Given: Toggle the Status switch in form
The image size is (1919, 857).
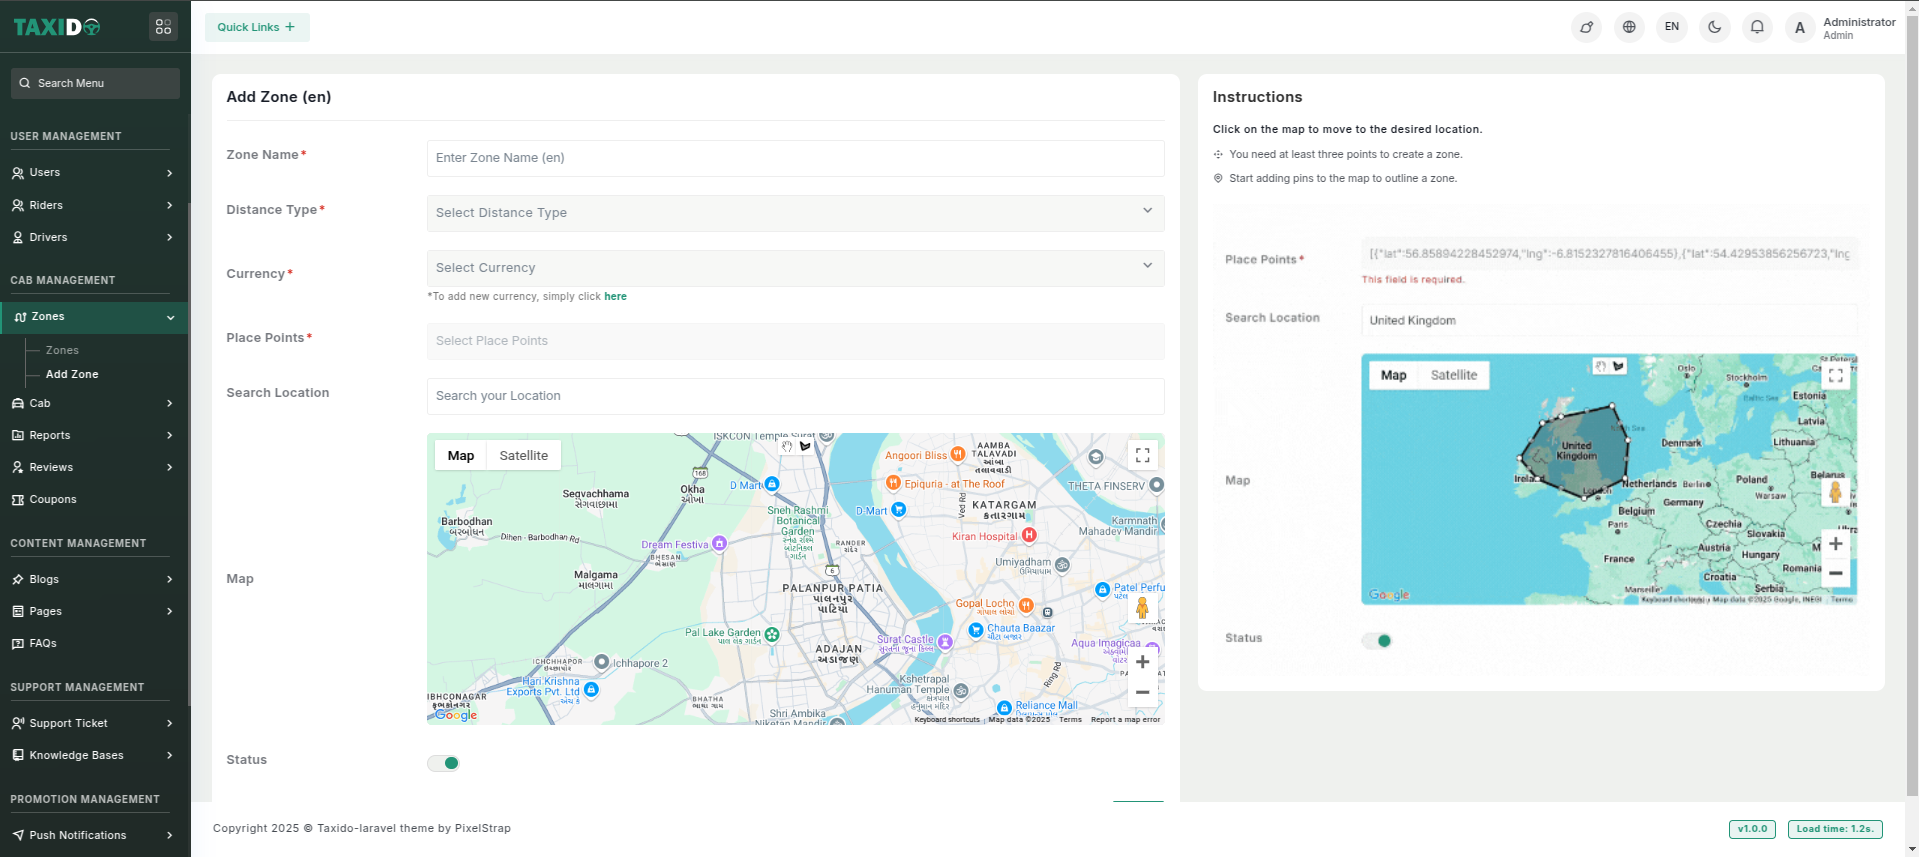Looking at the screenshot, I should (443, 763).
